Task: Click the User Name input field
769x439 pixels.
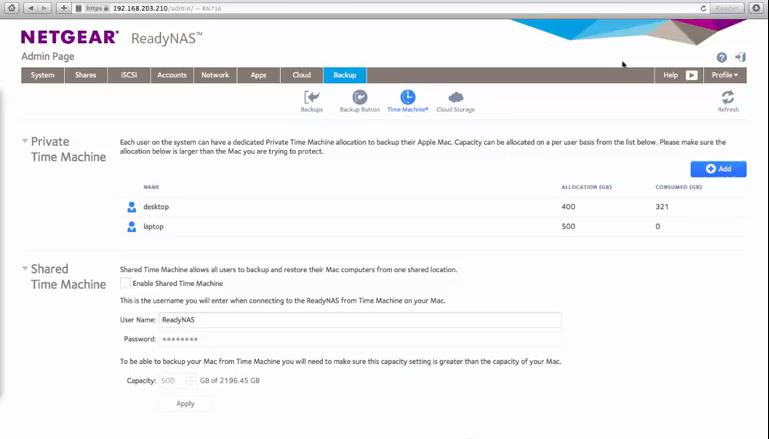Action: [x=360, y=320]
